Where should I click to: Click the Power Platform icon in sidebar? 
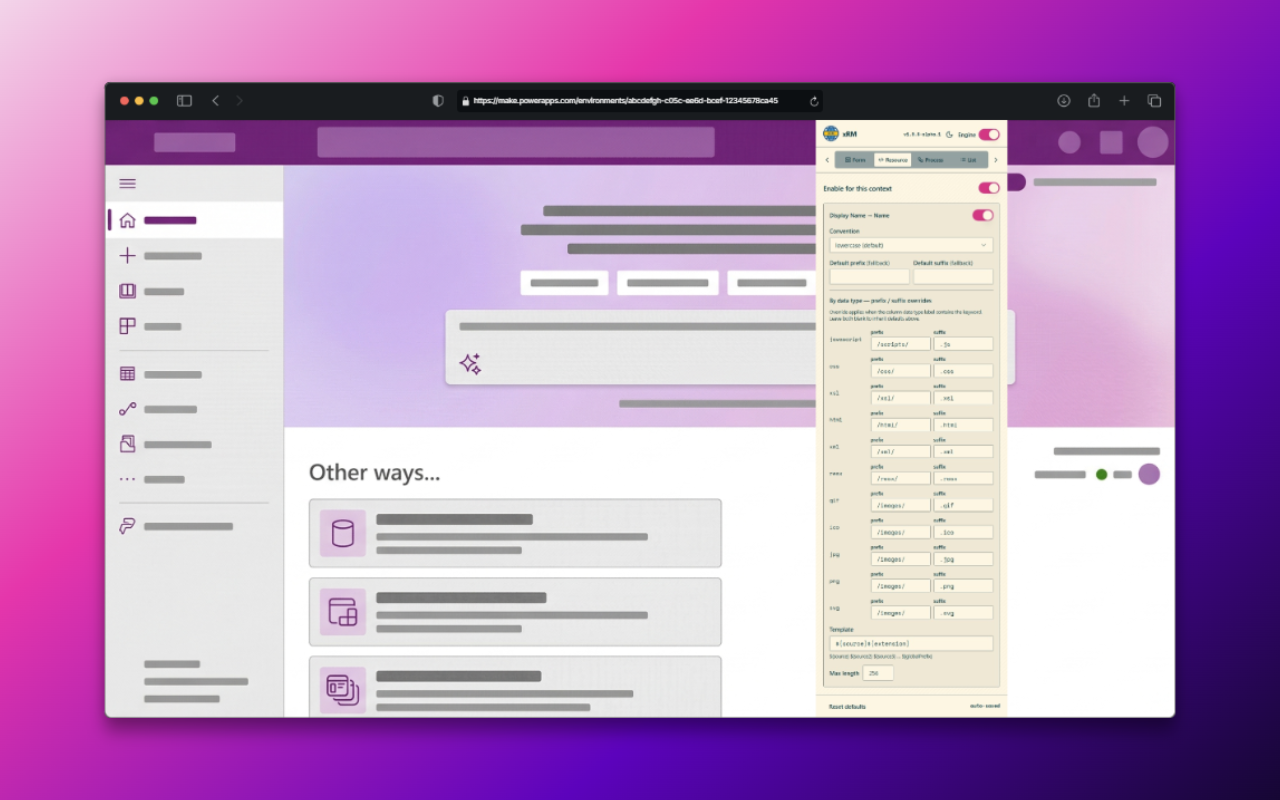pyautogui.click(x=127, y=526)
